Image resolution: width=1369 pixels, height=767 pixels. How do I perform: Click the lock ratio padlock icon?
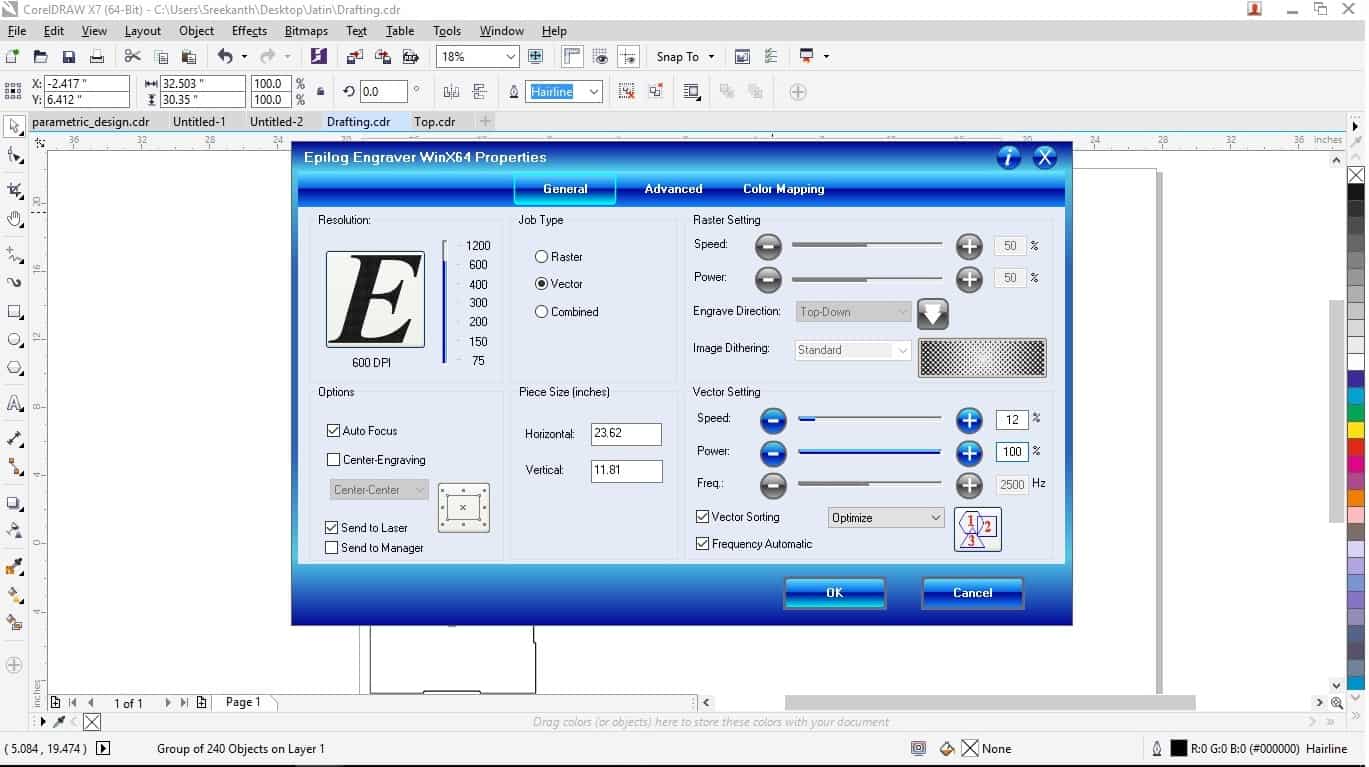click(x=320, y=92)
